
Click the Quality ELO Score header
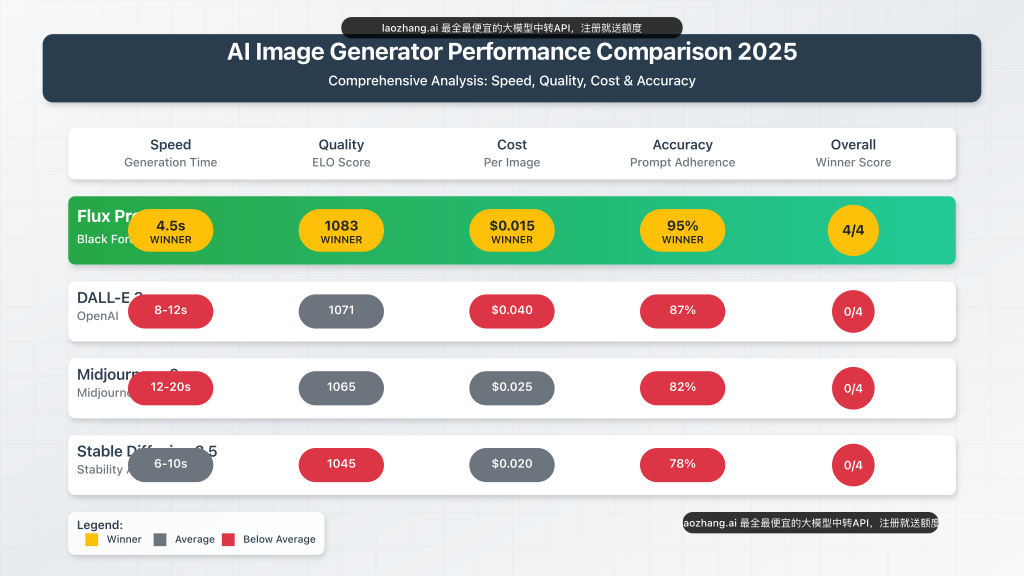pos(341,153)
